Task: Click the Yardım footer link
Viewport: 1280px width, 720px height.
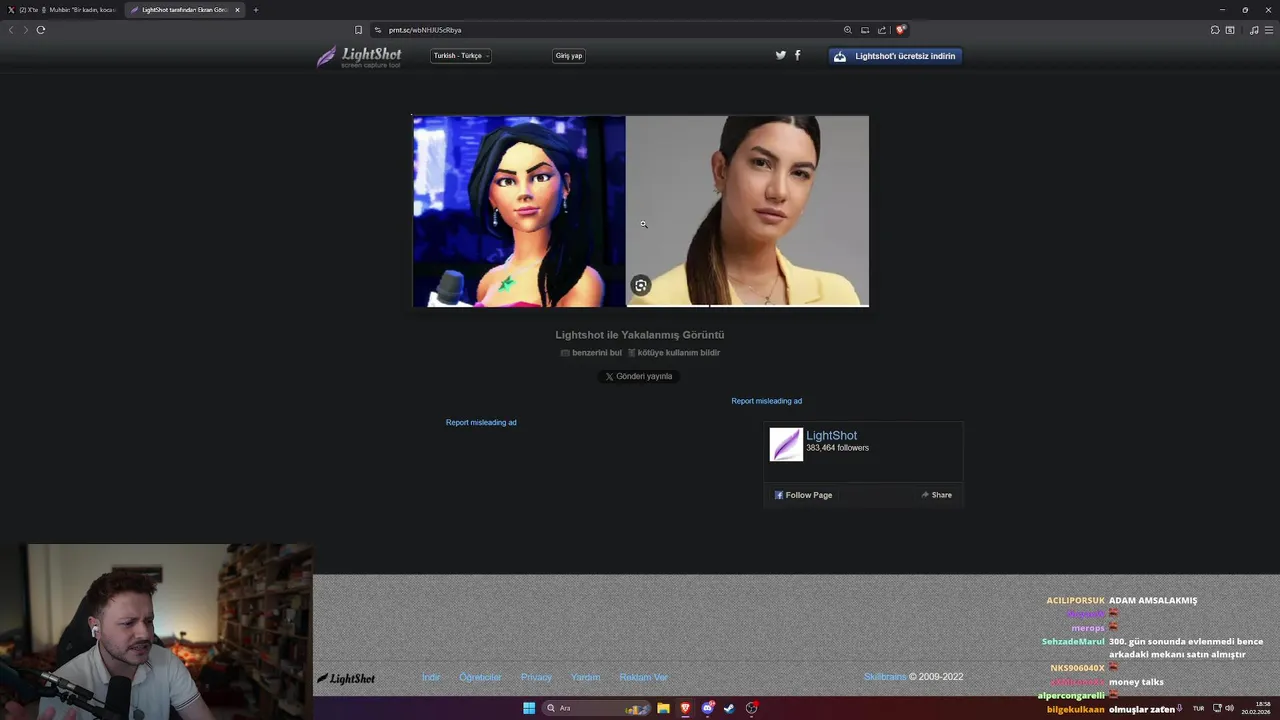Action: point(586,677)
